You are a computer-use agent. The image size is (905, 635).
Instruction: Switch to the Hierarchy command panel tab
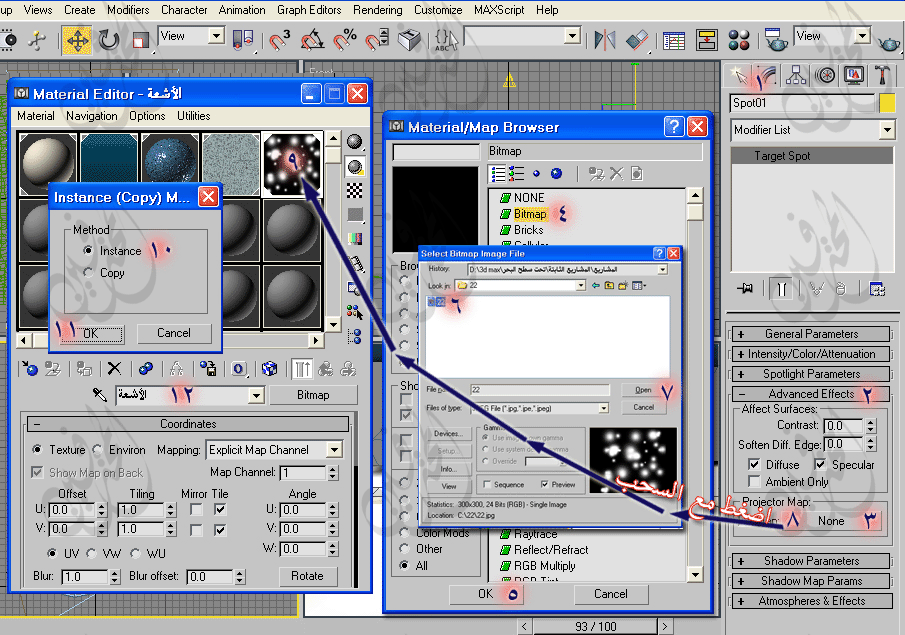point(796,76)
